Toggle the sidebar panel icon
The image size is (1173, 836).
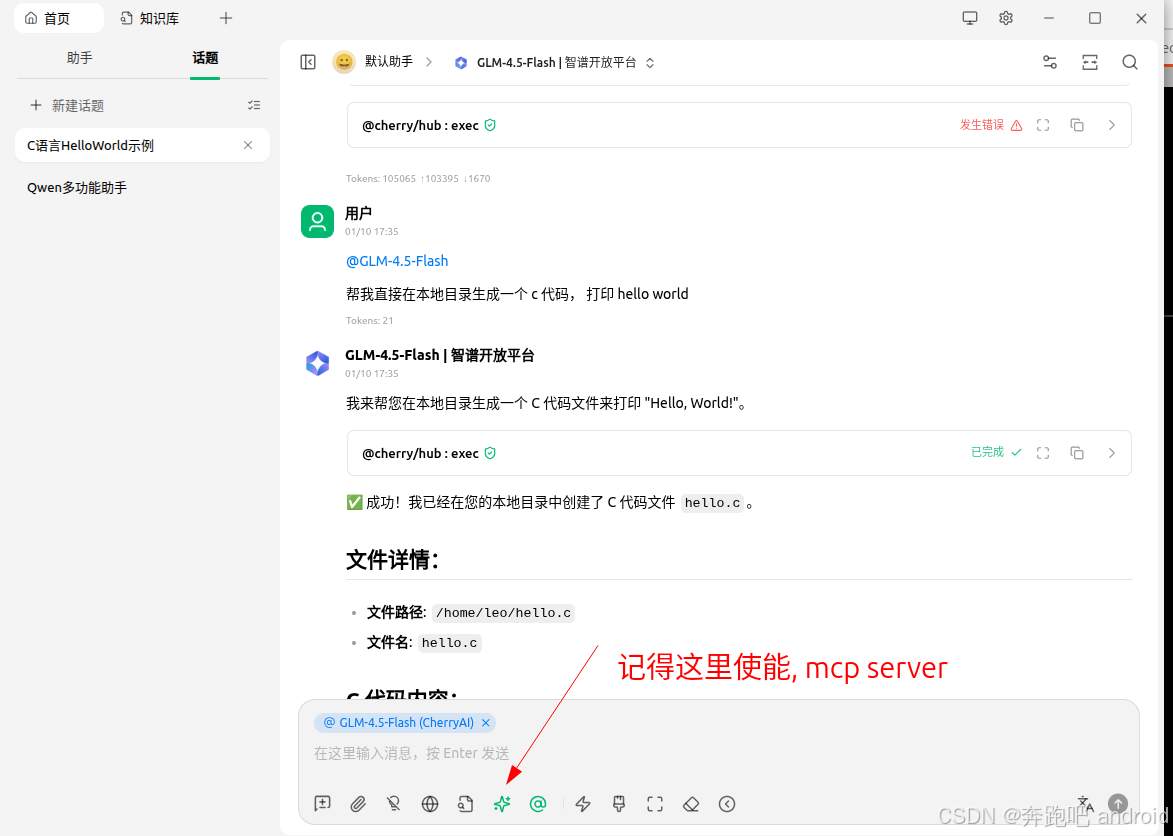click(x=308, y=62)
